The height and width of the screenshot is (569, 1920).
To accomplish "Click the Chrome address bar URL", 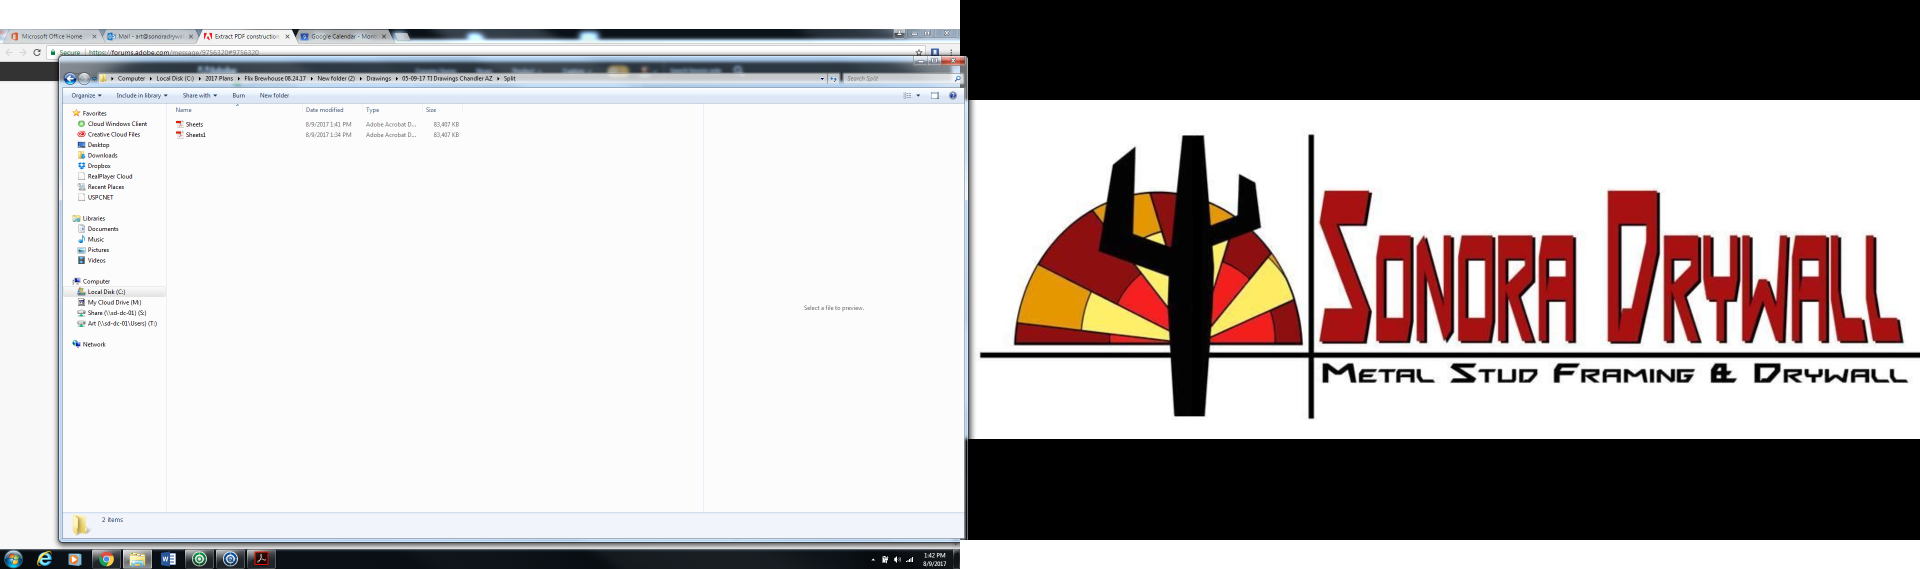I will [174, 52].
